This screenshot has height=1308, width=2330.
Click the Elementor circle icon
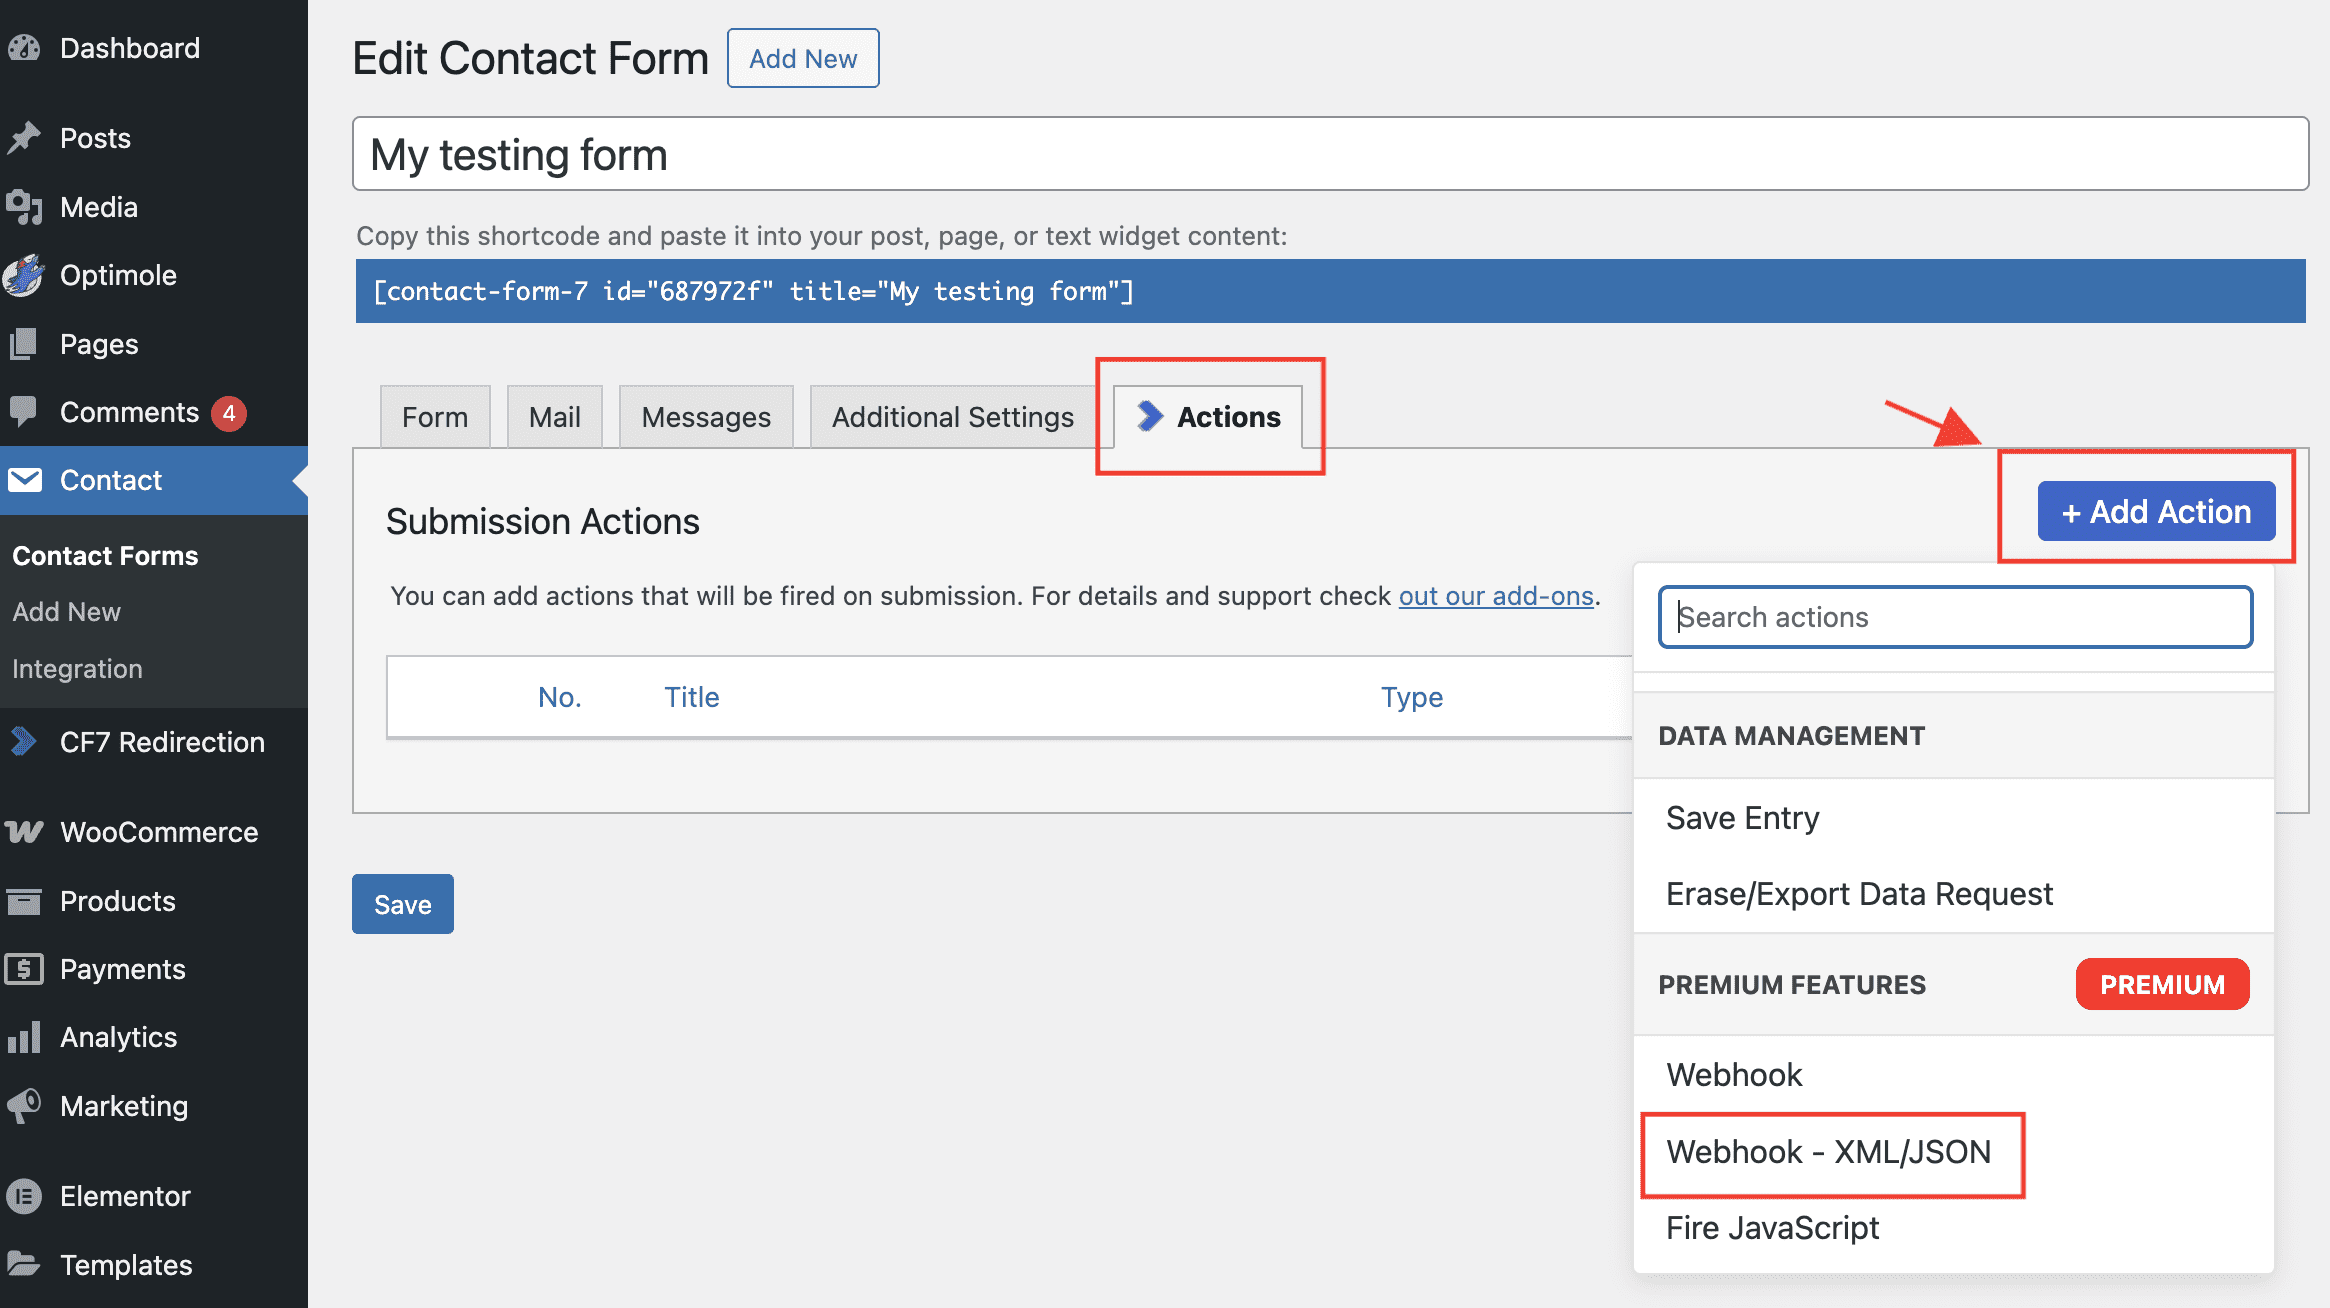(24, 1196)
